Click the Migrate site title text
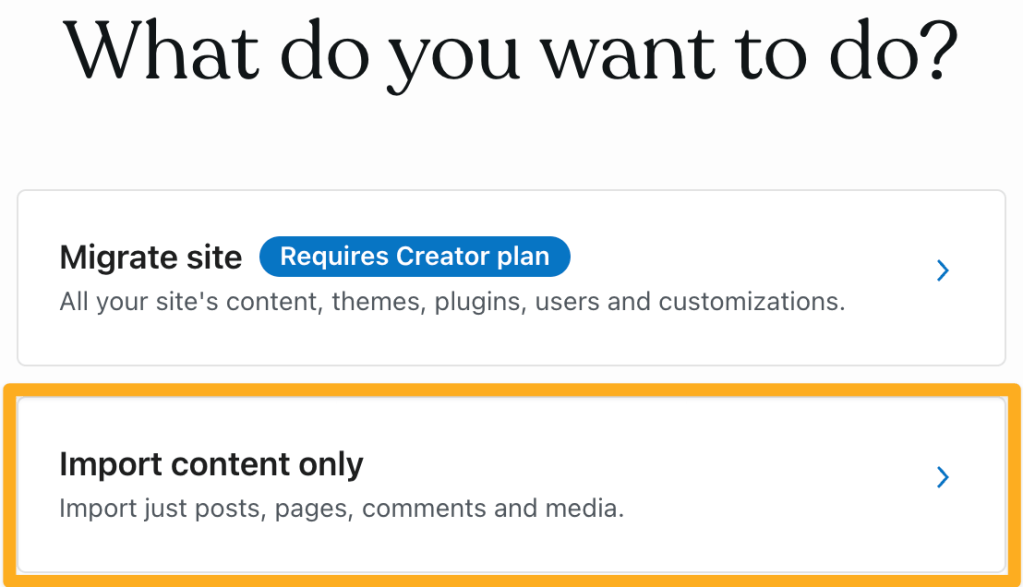This screenshot has height=587, width=1023. pyautogui.click(x=150, y=258)
